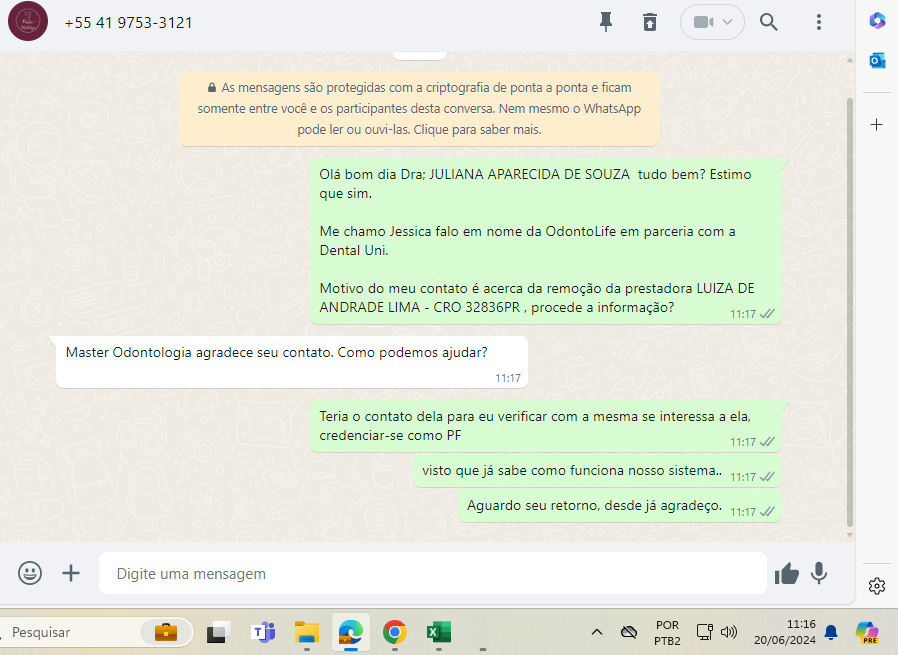Click the chat vertical scrollbar
This screenshot has height=655, width=898.
click(x=850, y=312)
